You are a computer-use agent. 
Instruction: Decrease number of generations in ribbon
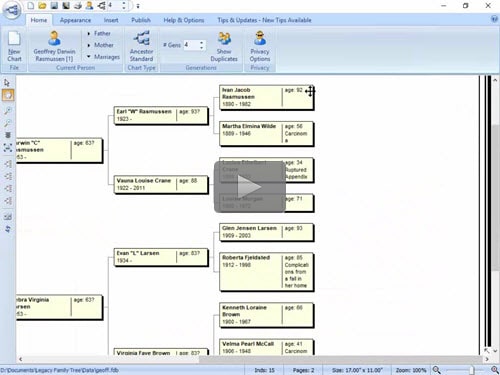pyautogui.click(x=202, y=48)
